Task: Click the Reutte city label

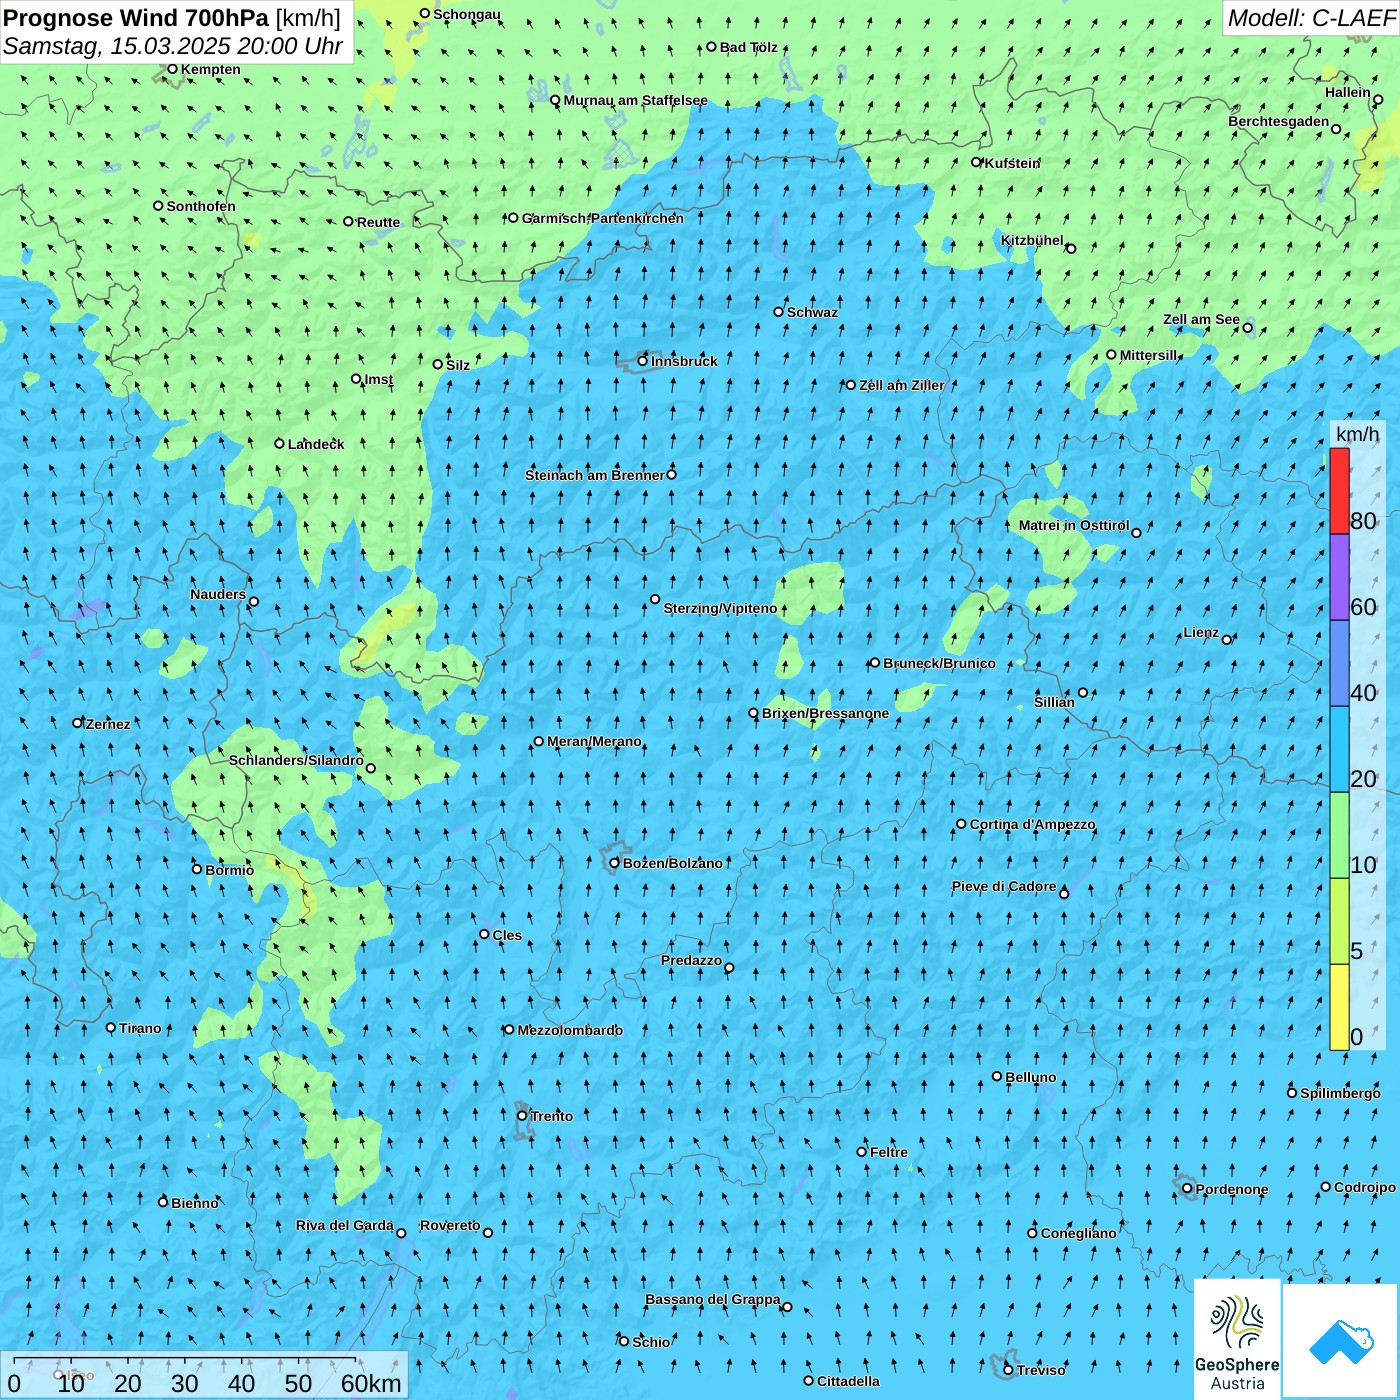Action: tap(378, 222)
